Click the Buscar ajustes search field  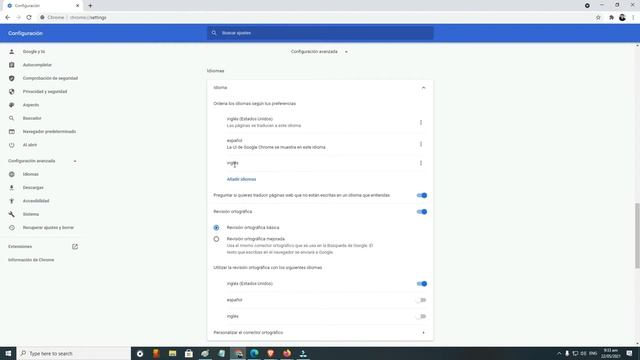320,33
